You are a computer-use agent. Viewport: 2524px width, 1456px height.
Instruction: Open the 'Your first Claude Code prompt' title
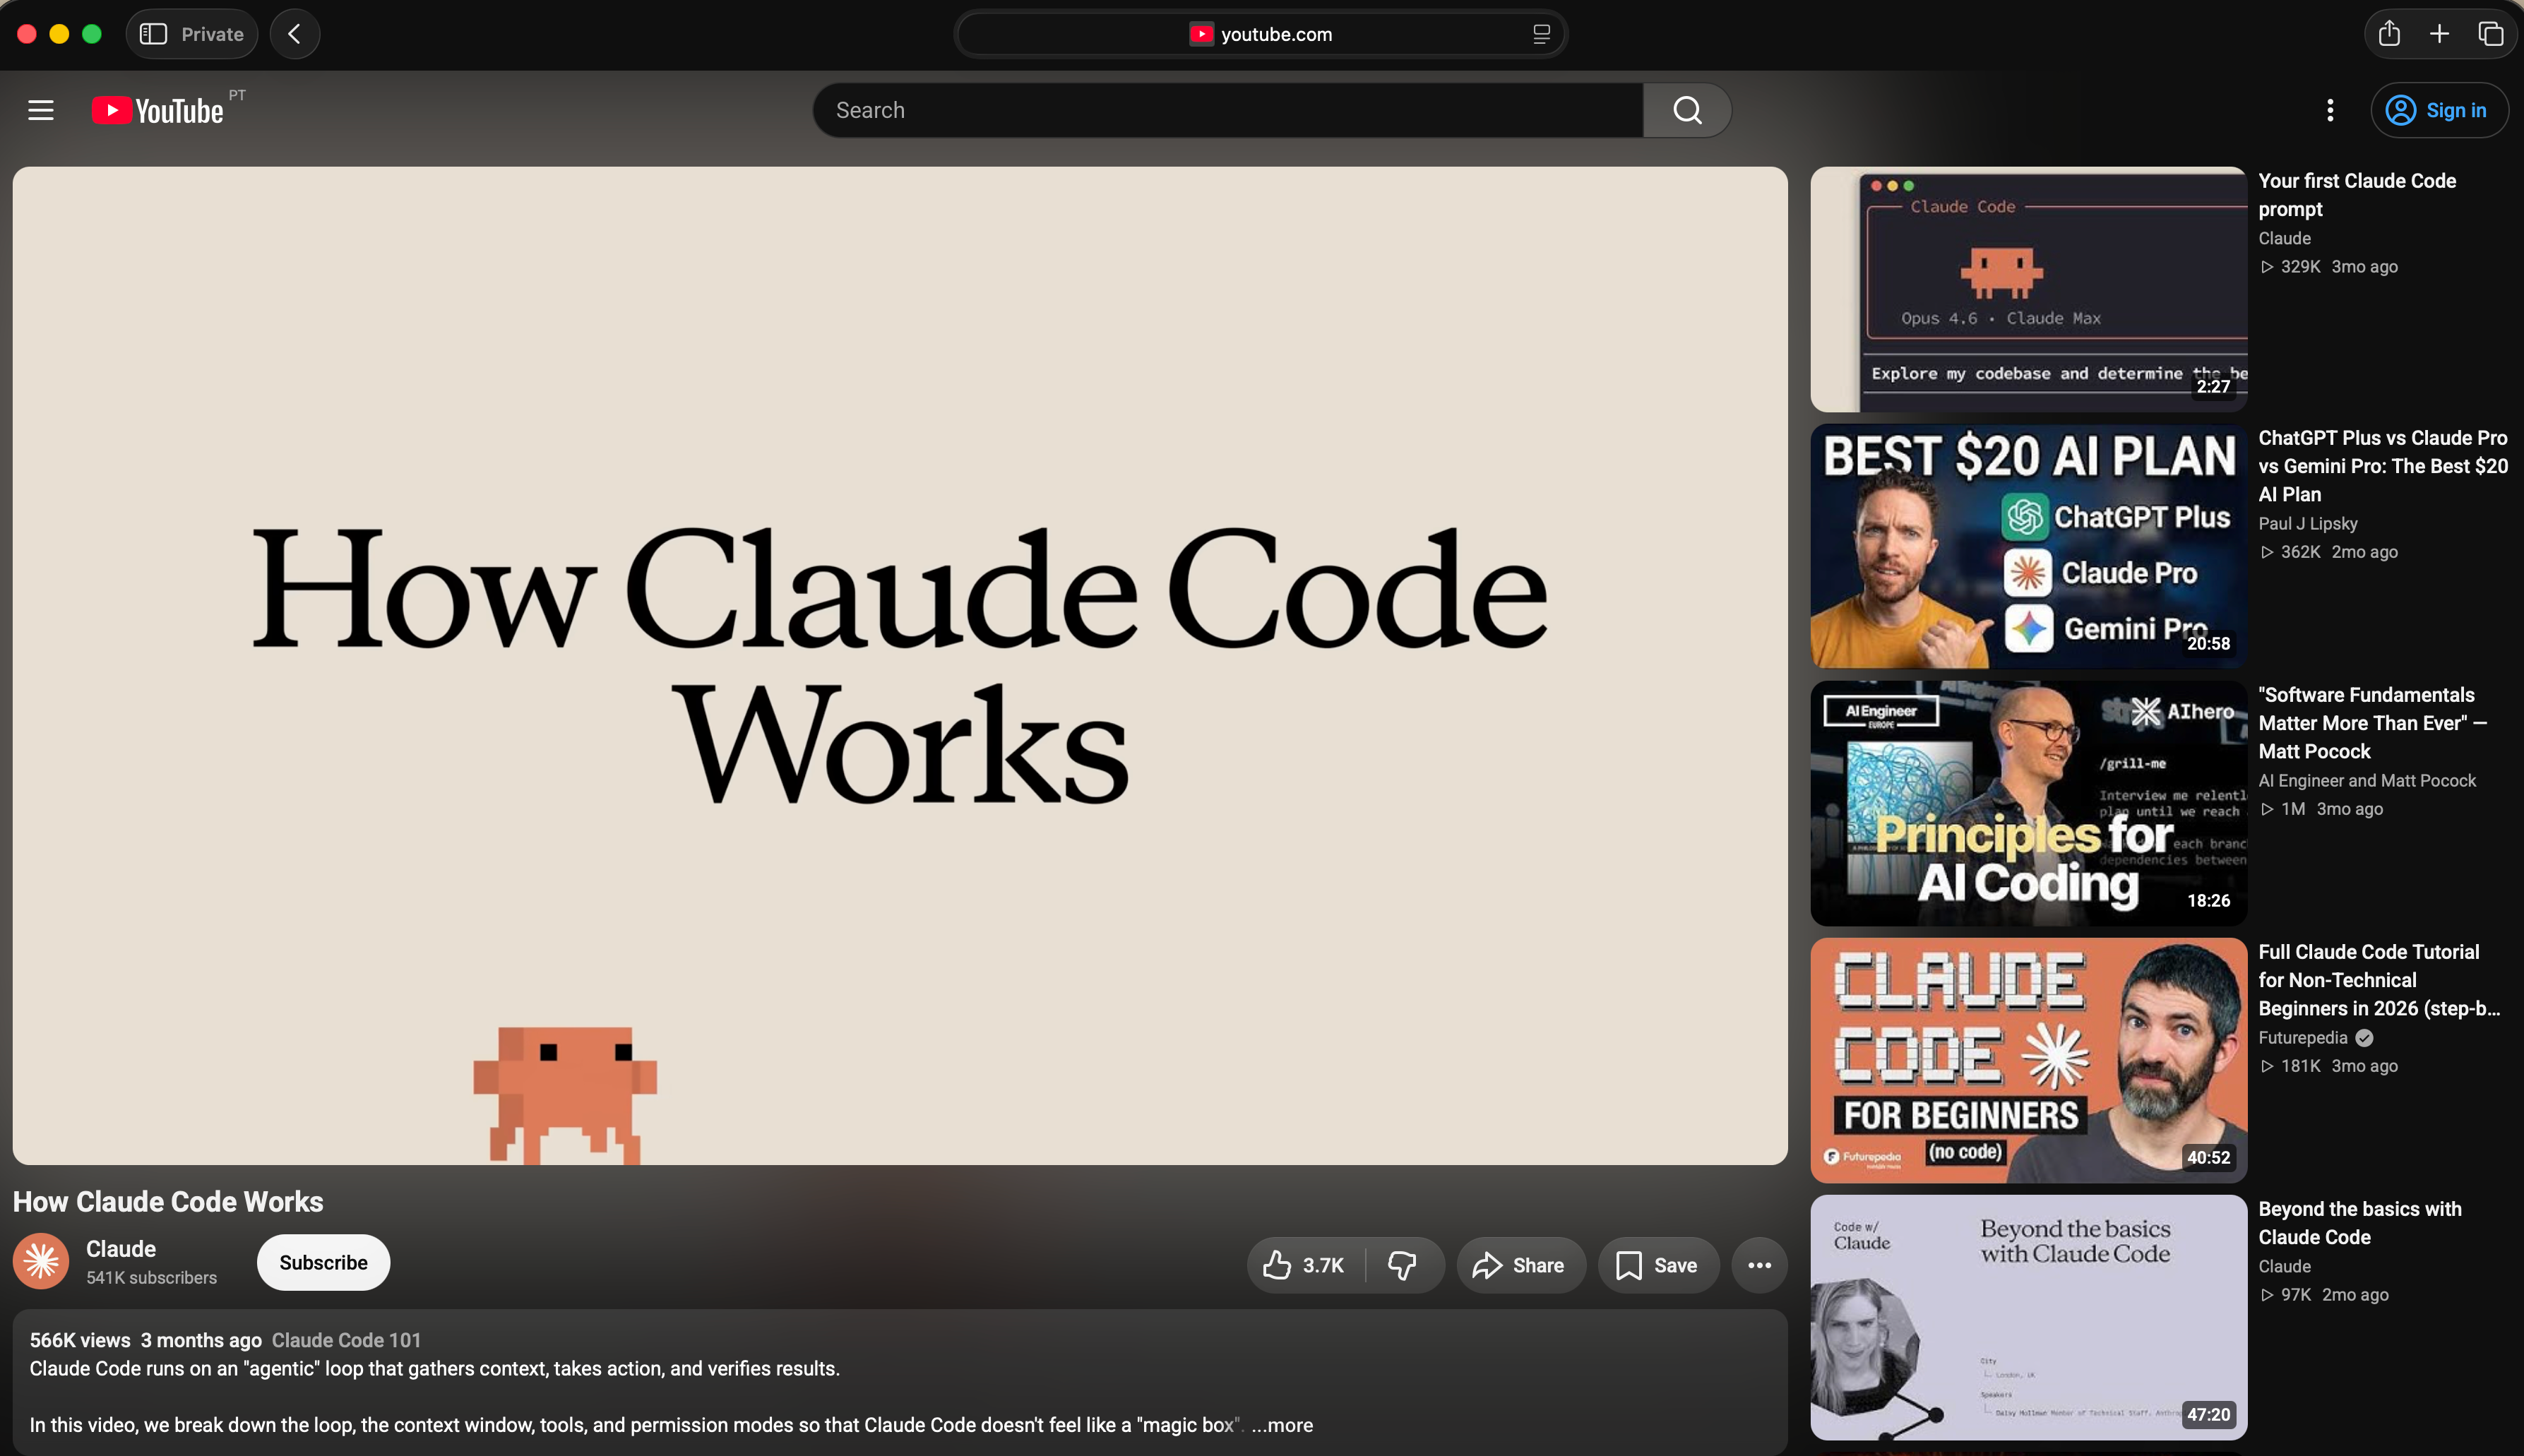point(2357,195)
